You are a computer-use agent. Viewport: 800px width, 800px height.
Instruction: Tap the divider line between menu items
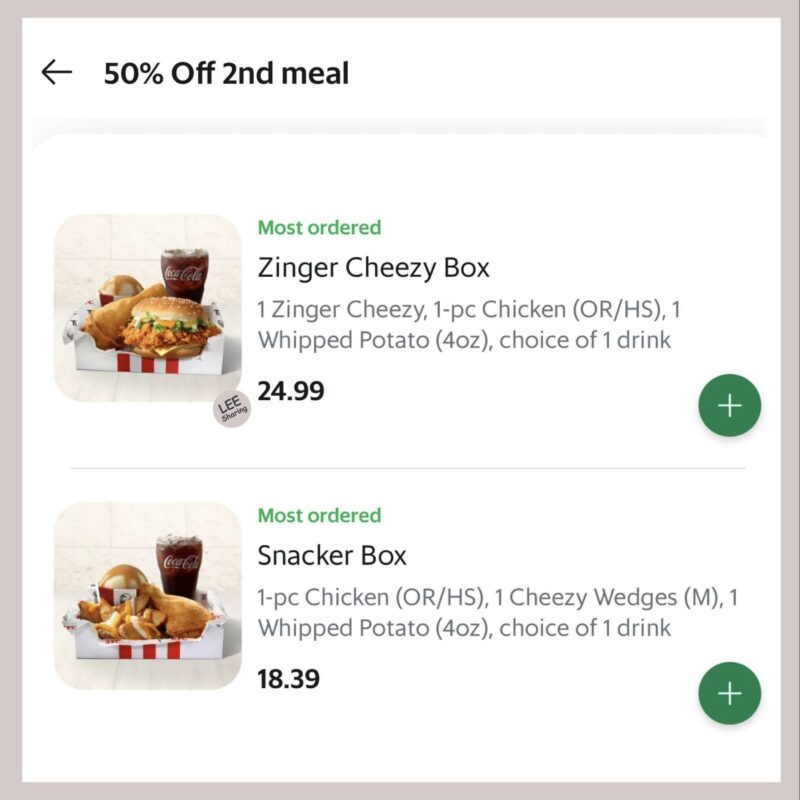407,467
